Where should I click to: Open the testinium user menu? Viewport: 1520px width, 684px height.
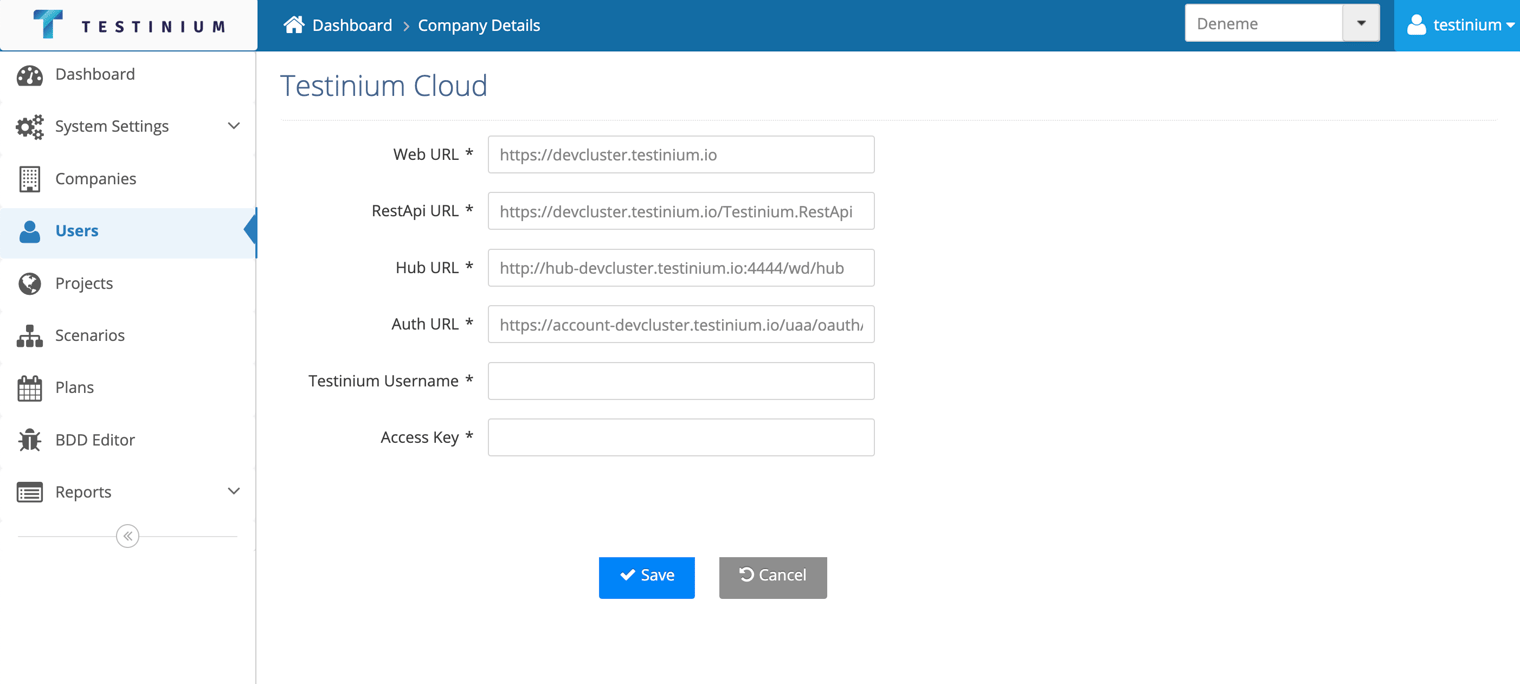pos(1458,25)
